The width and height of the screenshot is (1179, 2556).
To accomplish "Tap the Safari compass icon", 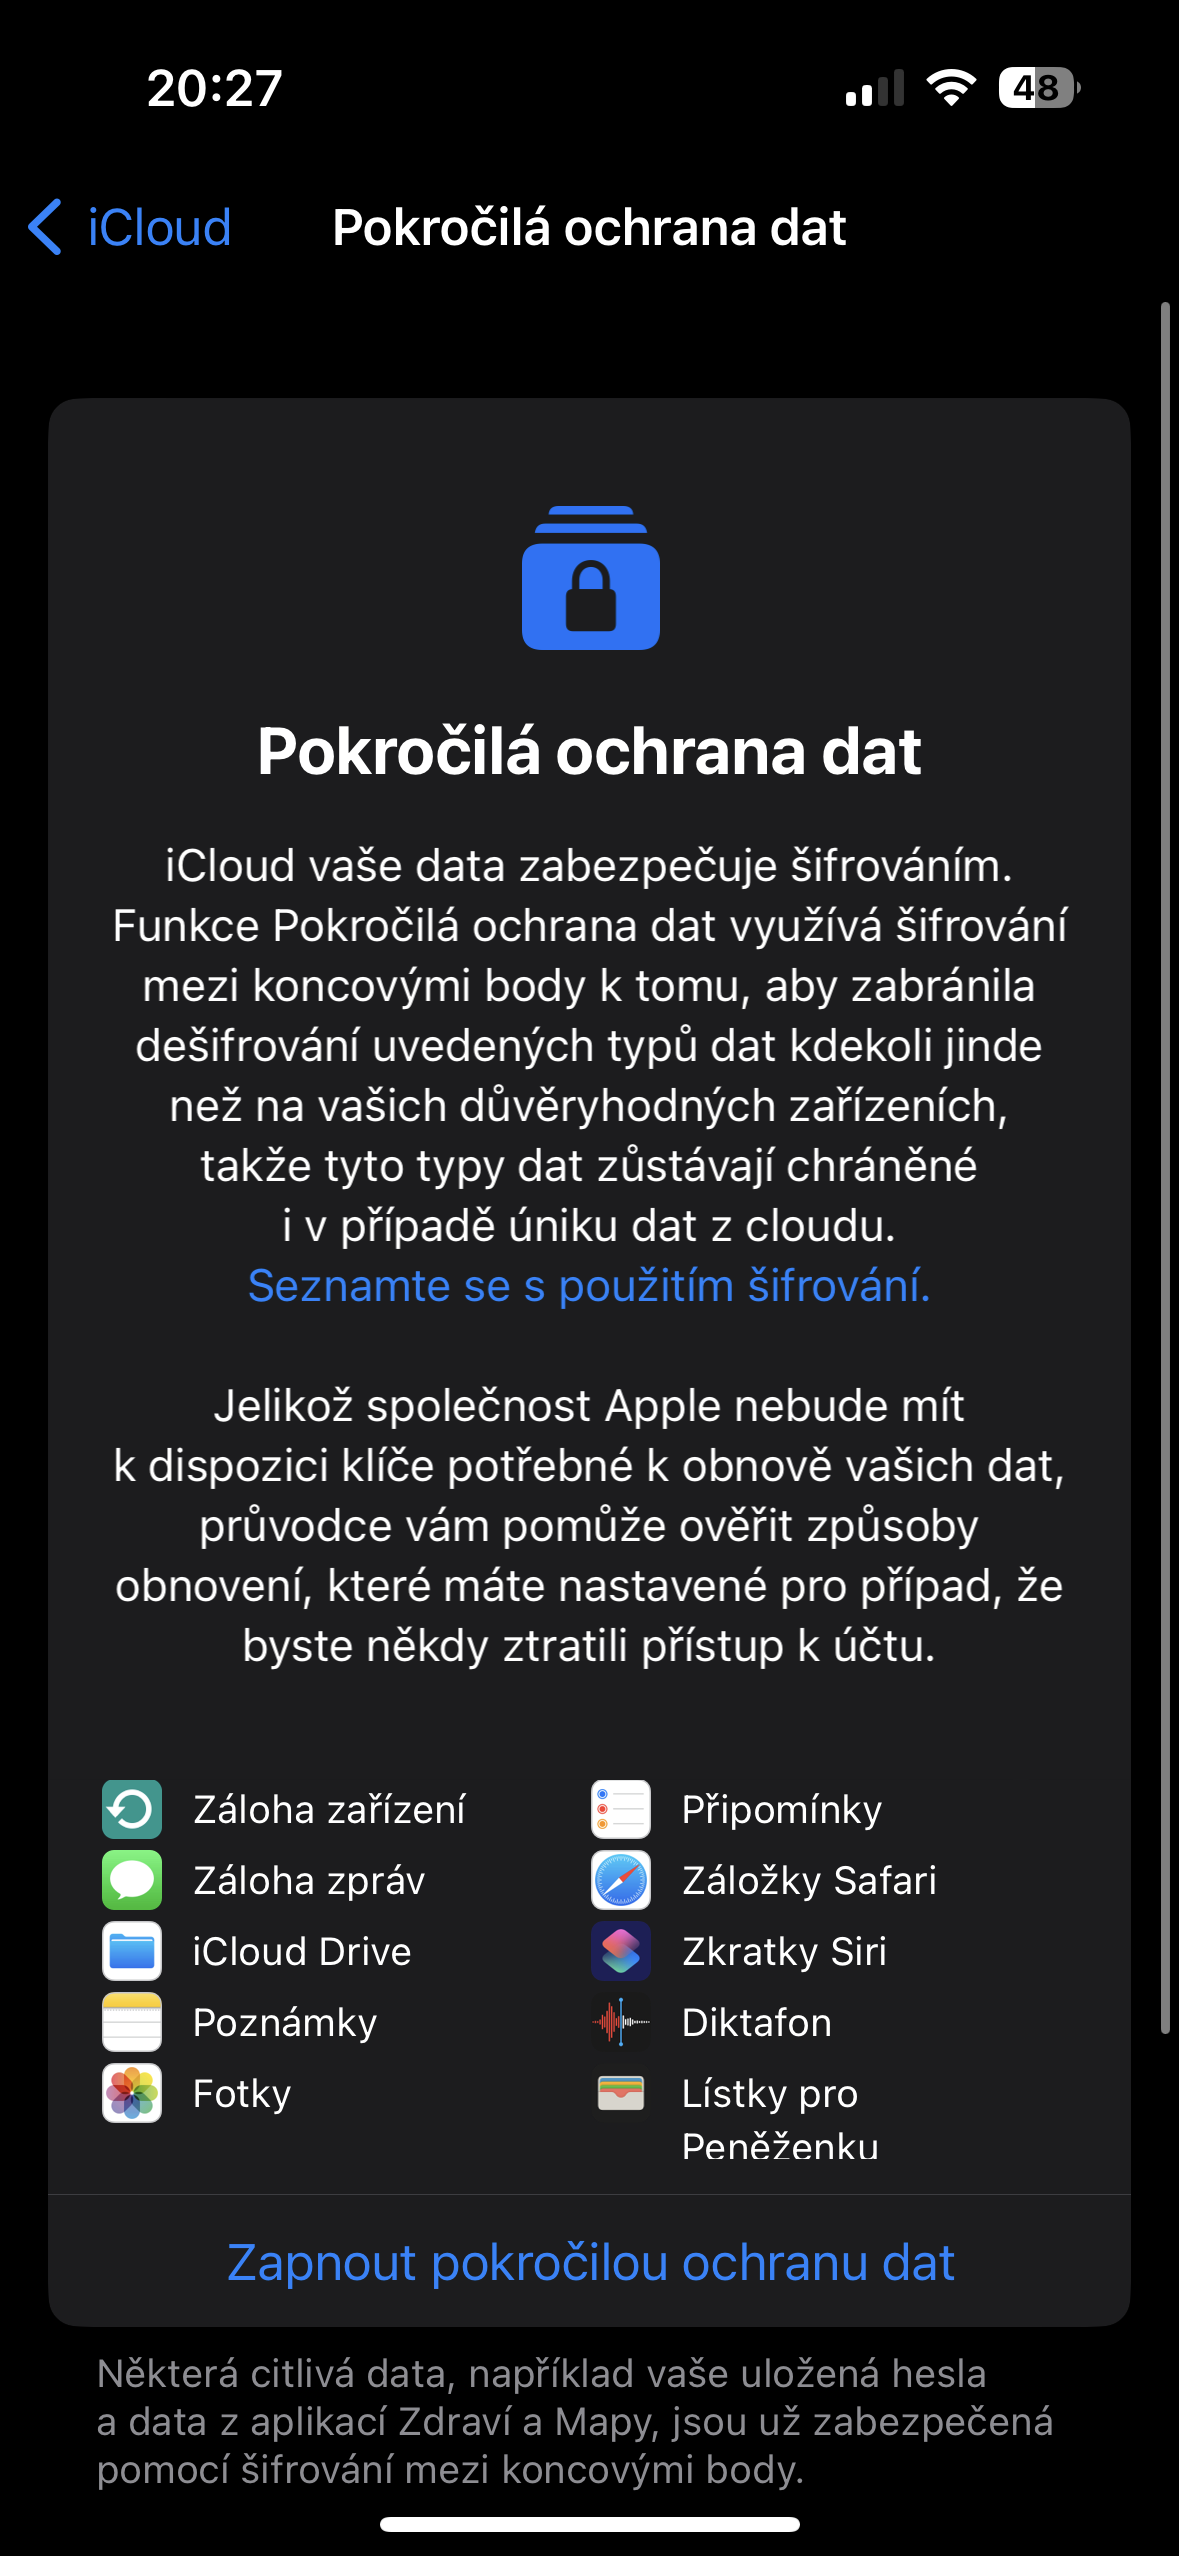I will 621,1880.
